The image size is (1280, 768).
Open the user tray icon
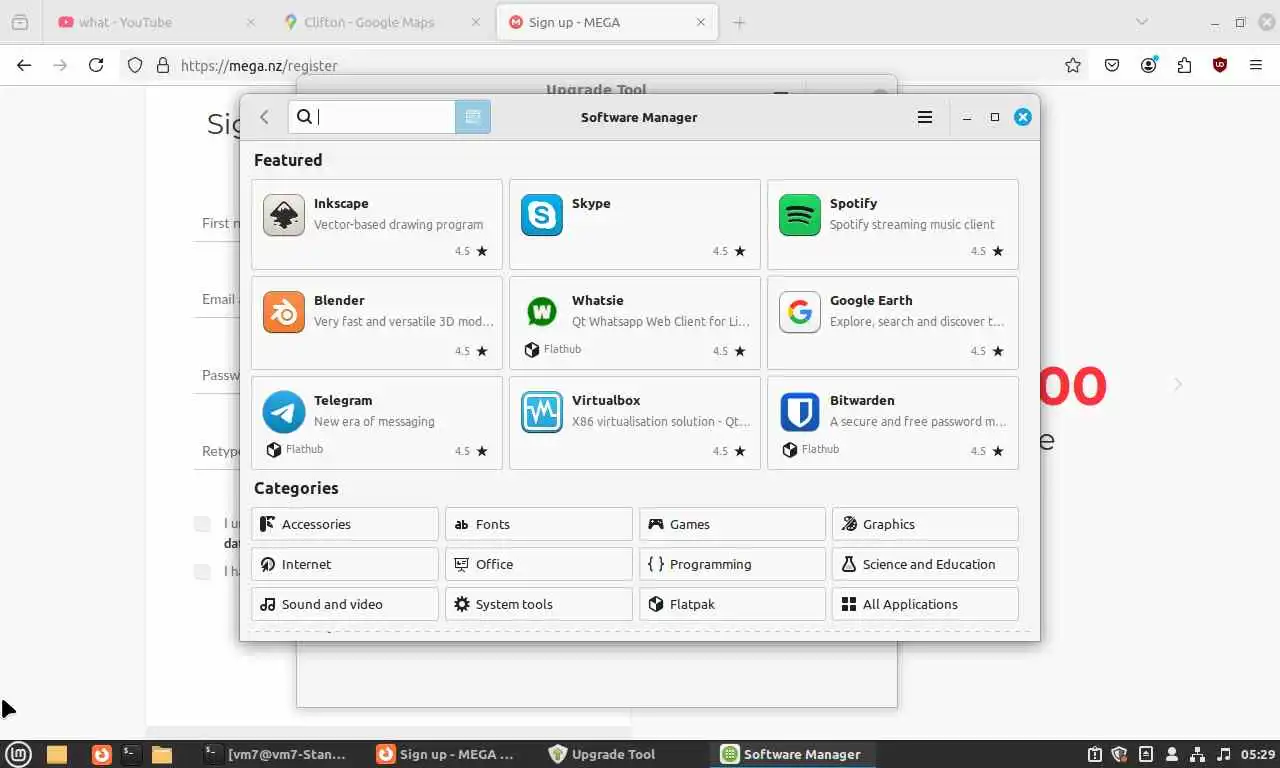pos(1172,754)
